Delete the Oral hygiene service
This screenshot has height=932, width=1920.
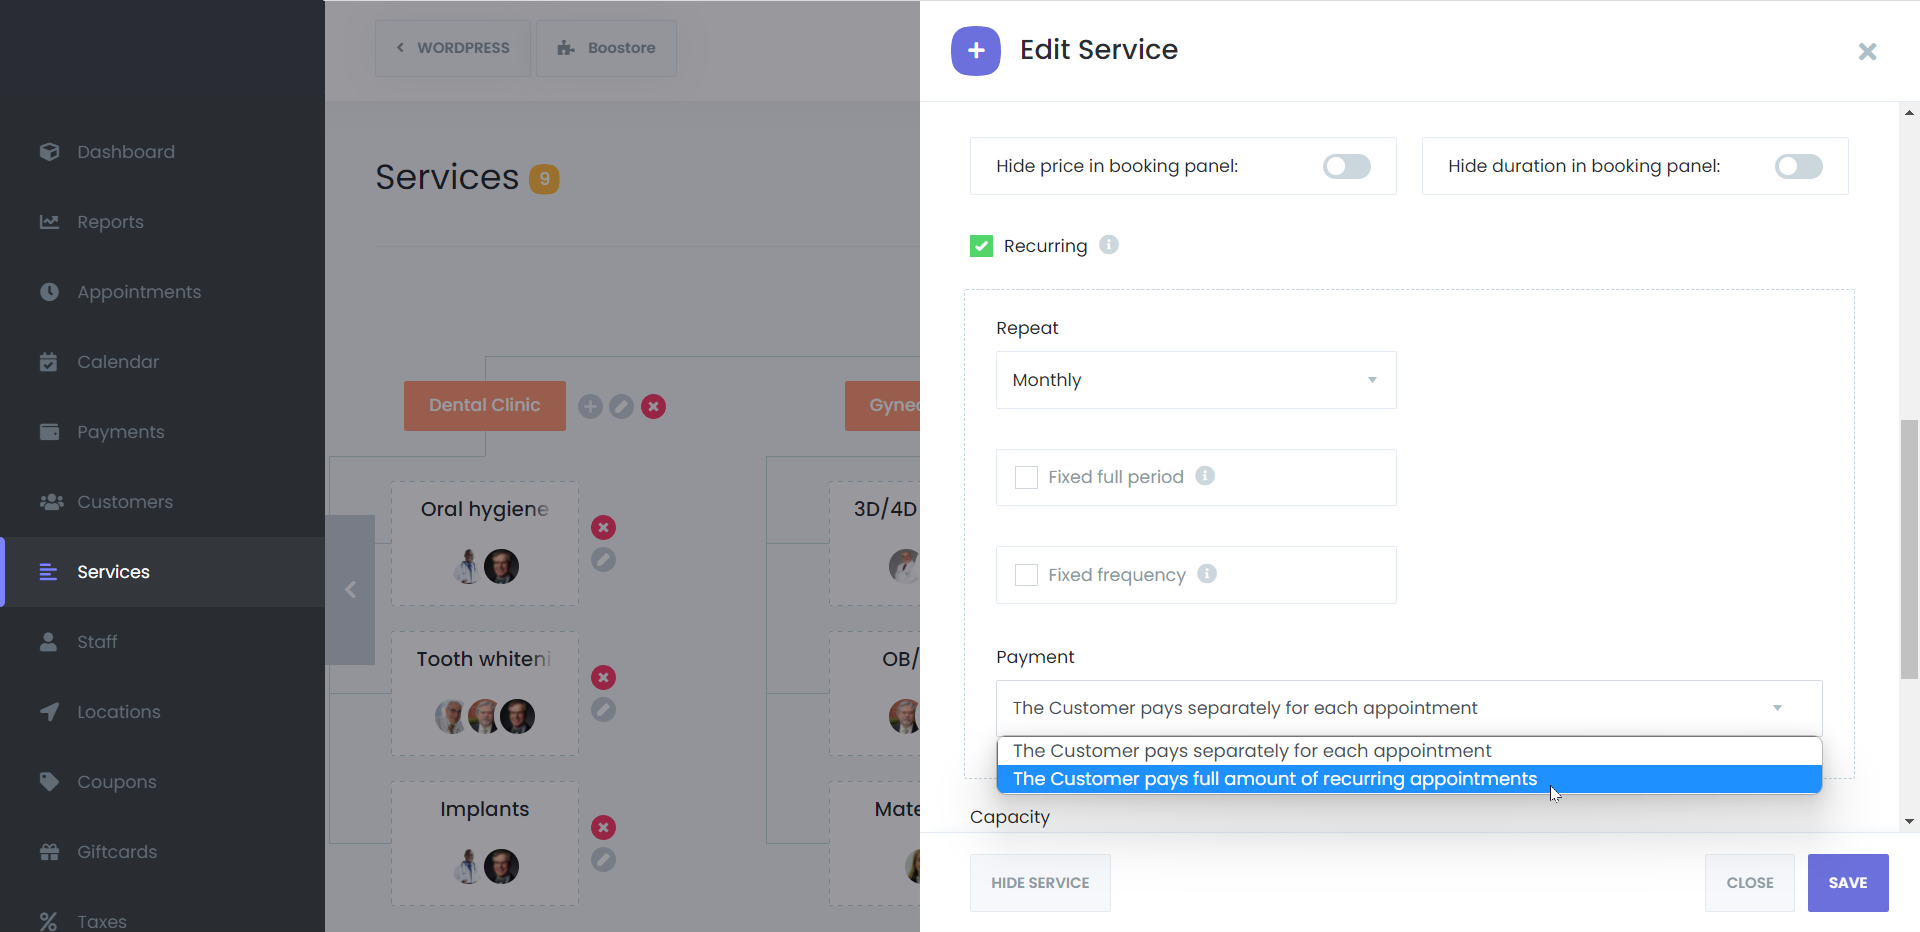[603, 527]
